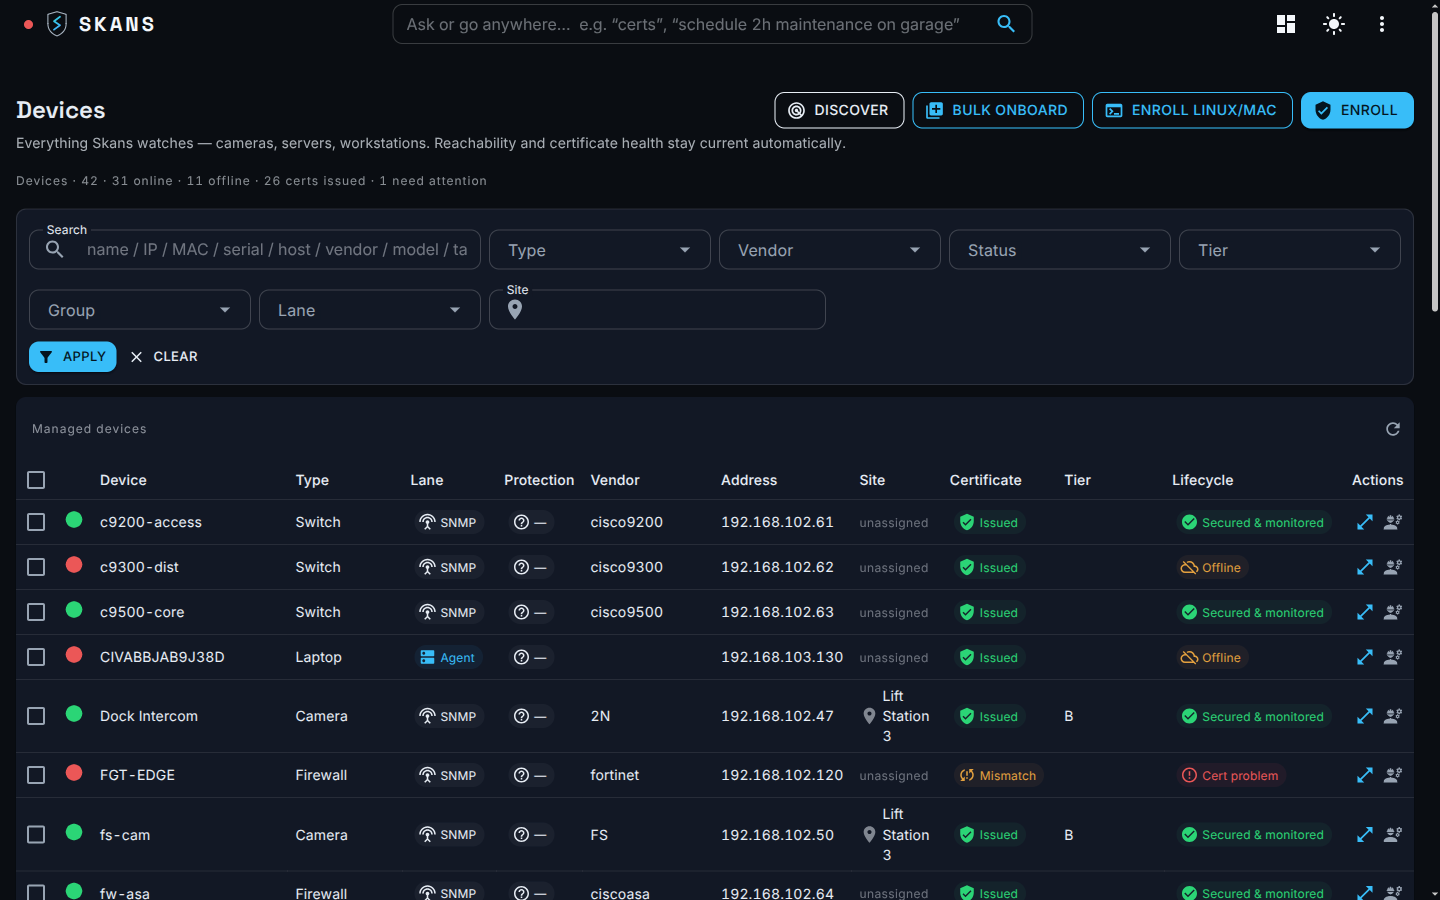Screen dimensions: 1440x900
Task: Refresh the Managed devices table
Action: tap(1393, 429)
